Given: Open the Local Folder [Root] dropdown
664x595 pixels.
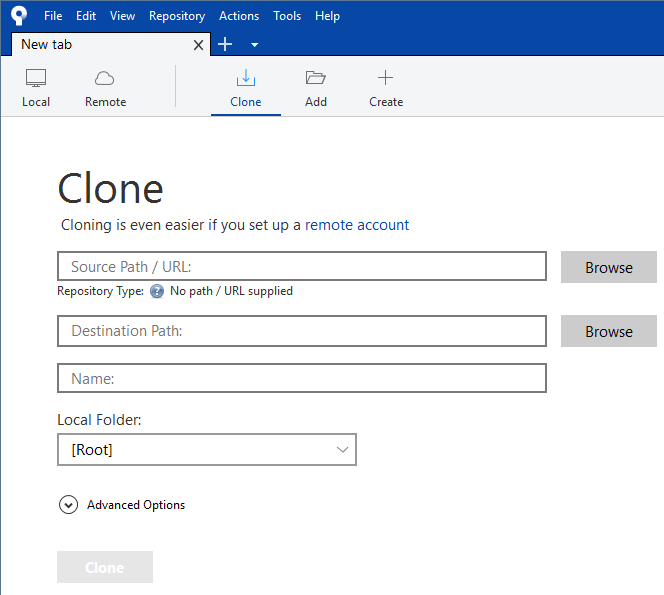Looking at the screenshot, I should 207,449.
